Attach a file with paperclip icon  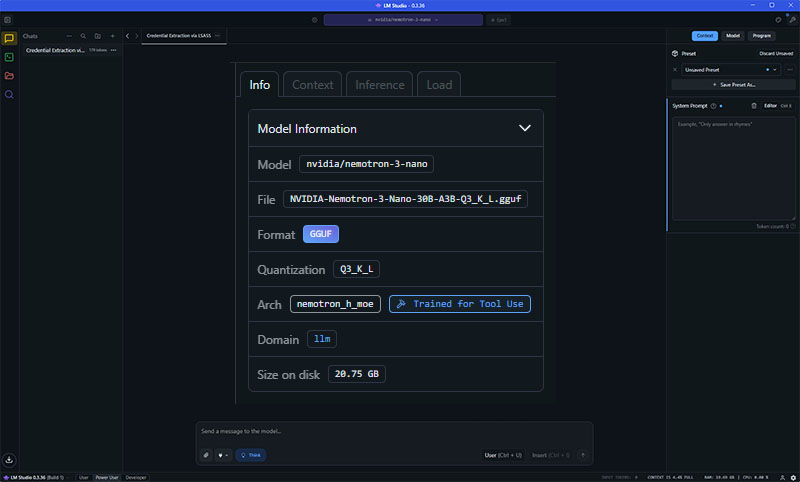[x=206, y=455]
